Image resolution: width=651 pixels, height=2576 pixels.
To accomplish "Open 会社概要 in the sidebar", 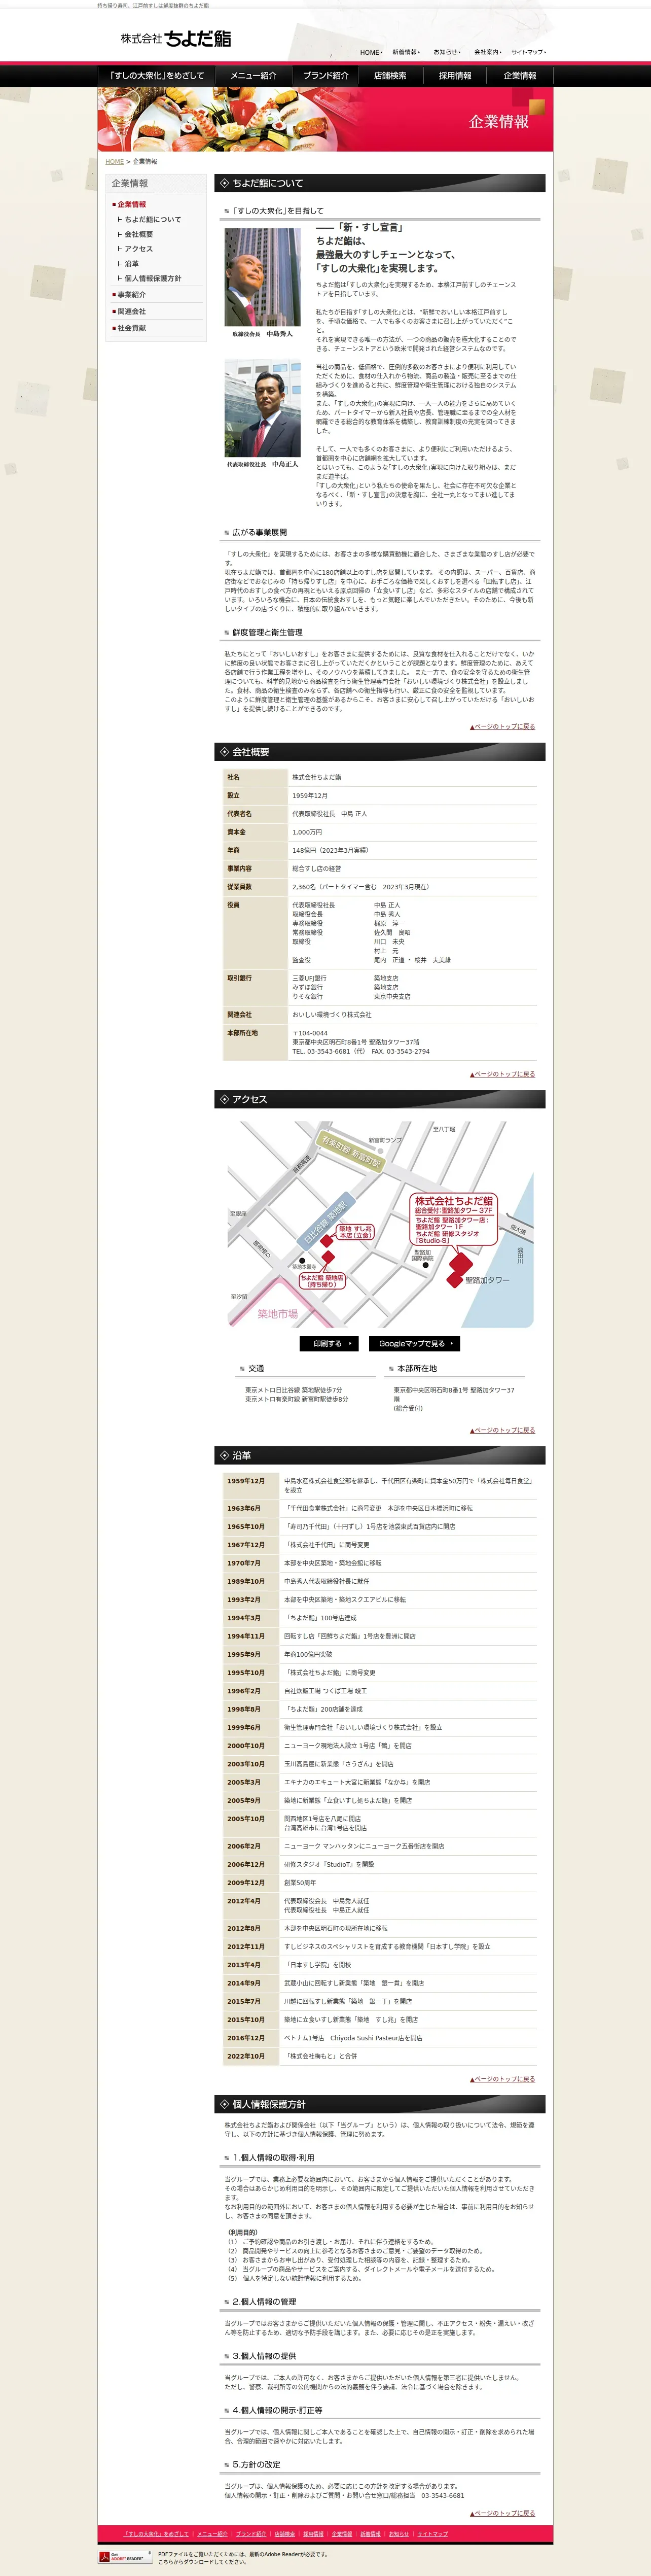I will point(138,234).
